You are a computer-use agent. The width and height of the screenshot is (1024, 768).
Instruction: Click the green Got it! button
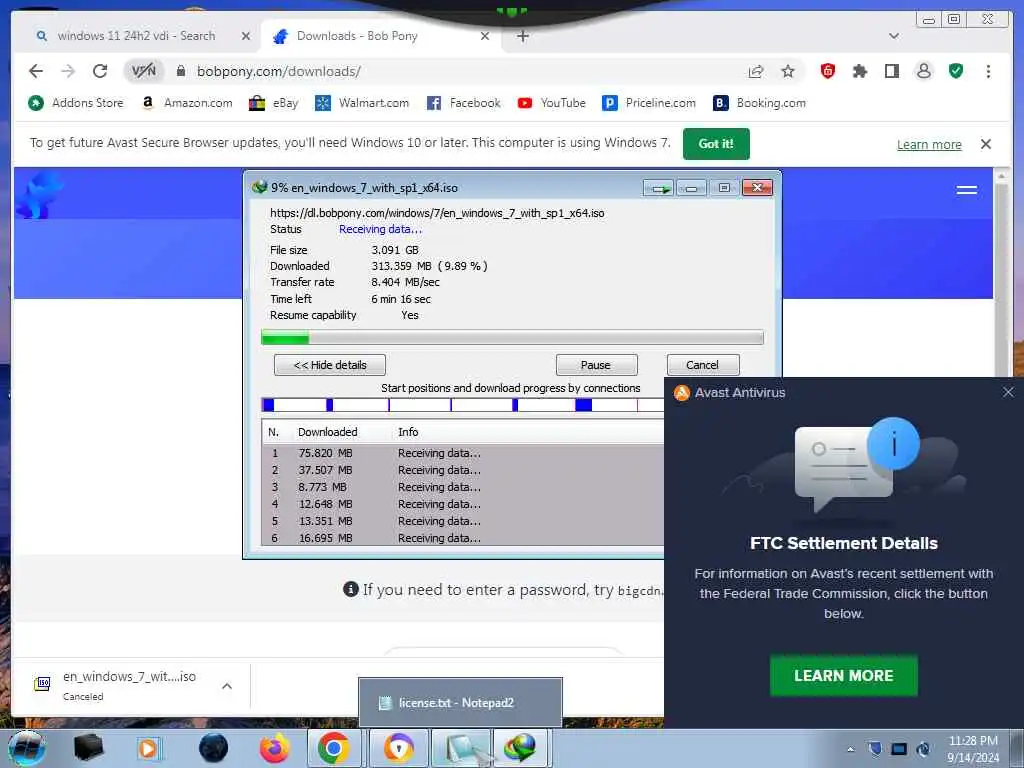(x=716, y=144)
